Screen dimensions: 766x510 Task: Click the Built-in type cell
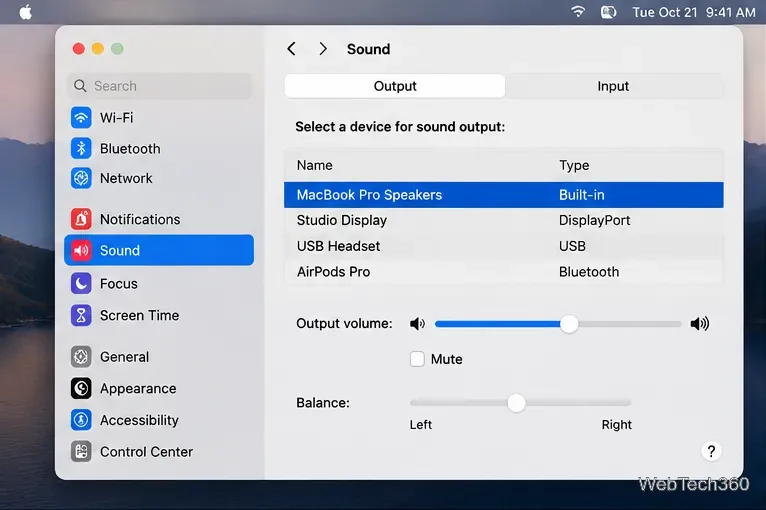581,195
